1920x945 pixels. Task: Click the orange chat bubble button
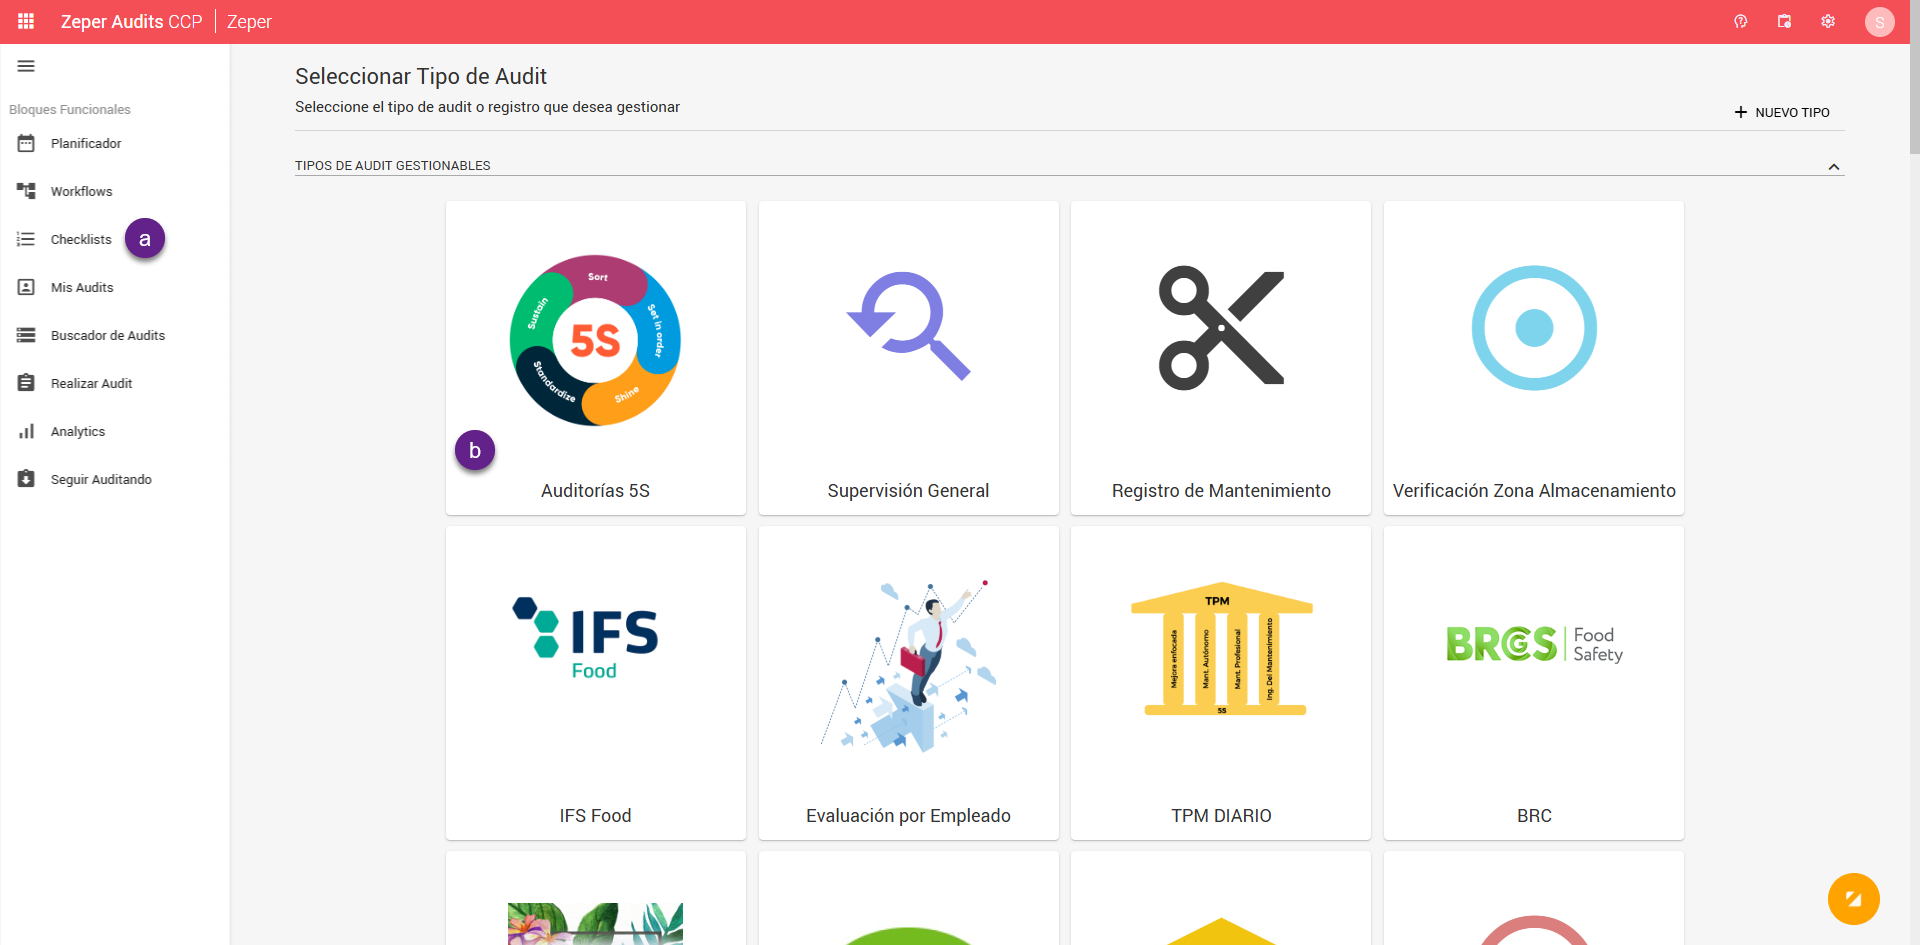pos(1854,899)
